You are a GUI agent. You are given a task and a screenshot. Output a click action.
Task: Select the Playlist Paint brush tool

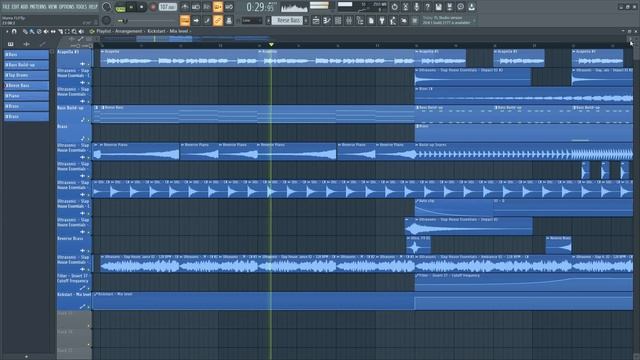click(31, 31)
